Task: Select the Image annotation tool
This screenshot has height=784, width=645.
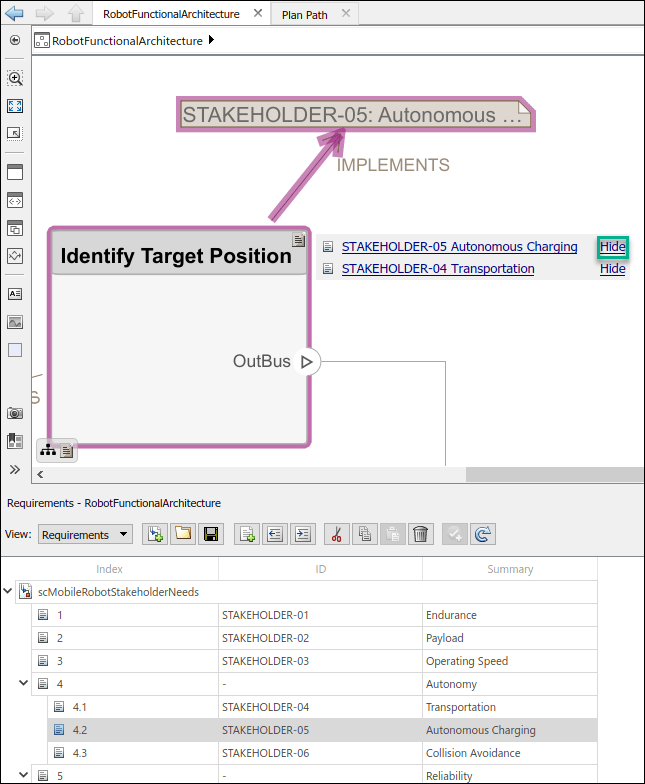Action: 15,322
